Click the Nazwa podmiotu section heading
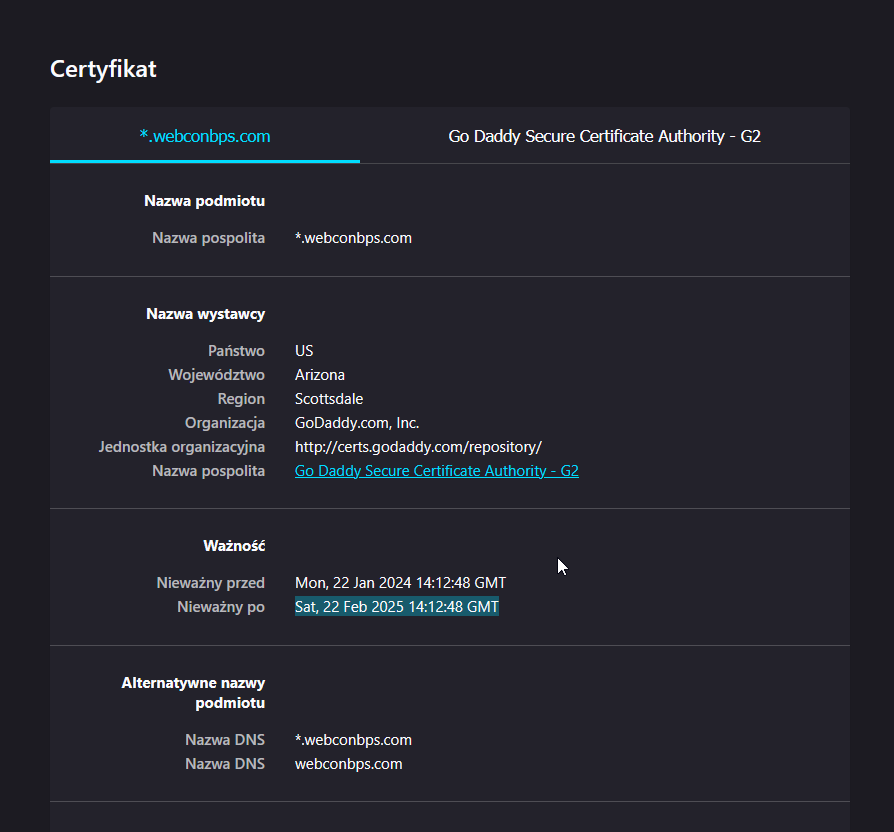This screenshot has height=832, width=894. (x=204, y=201)
